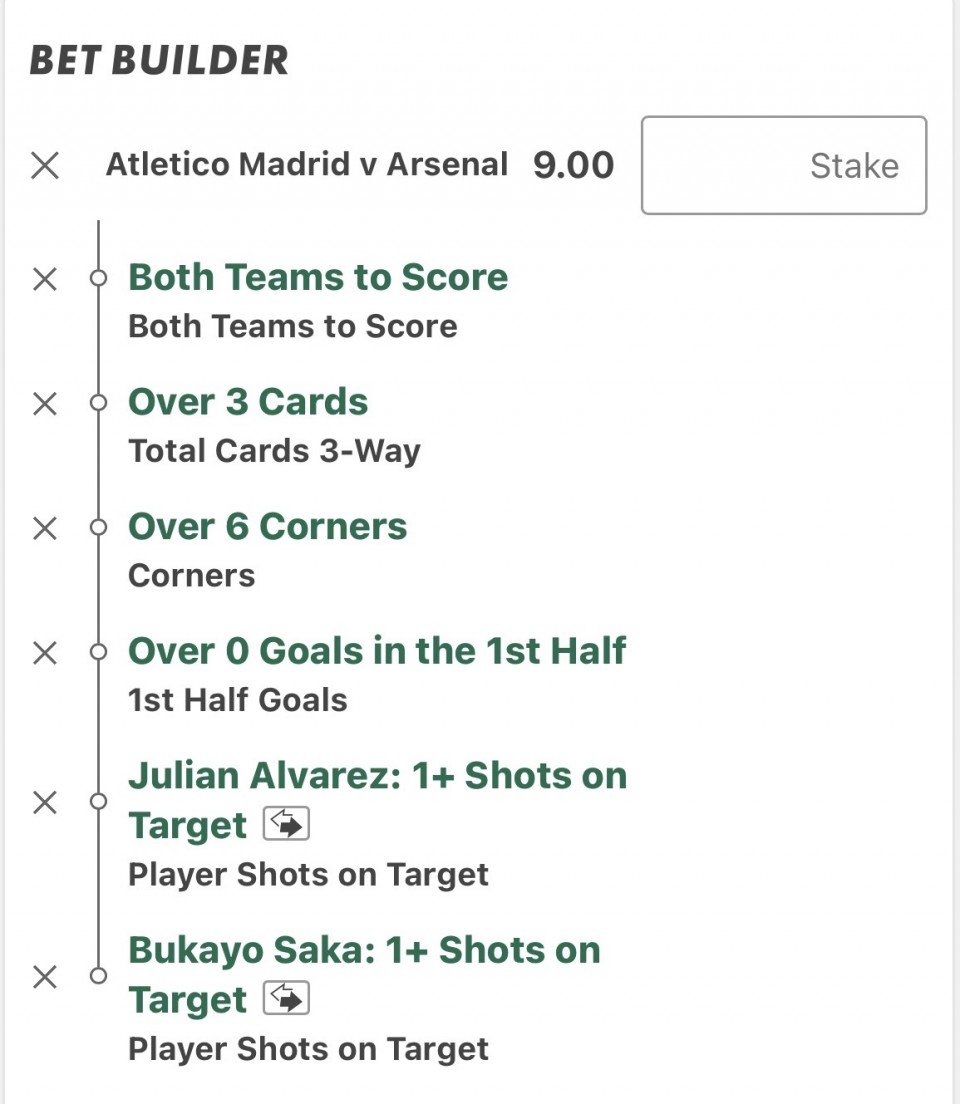Click swap icon beside Julian Alvarez selection
The height and width of the screenshot is (1104, 960).
[286, 825]
